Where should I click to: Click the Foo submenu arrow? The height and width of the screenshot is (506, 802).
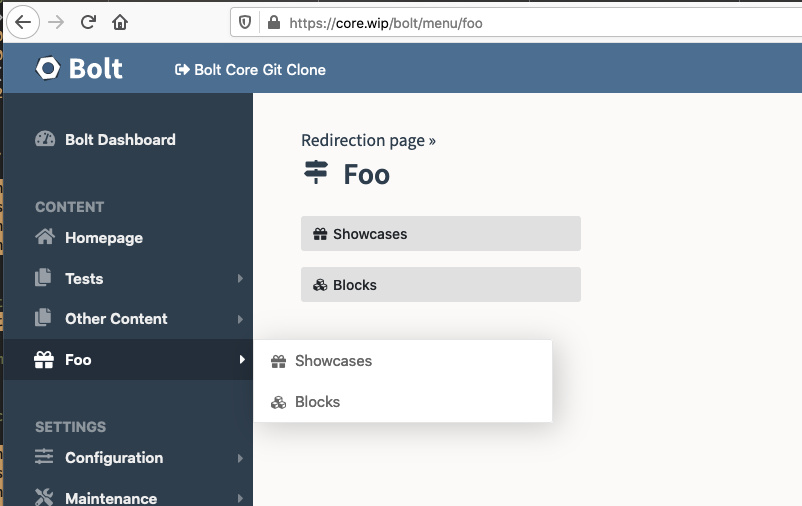pyautogui.click(x=241, y=360)
